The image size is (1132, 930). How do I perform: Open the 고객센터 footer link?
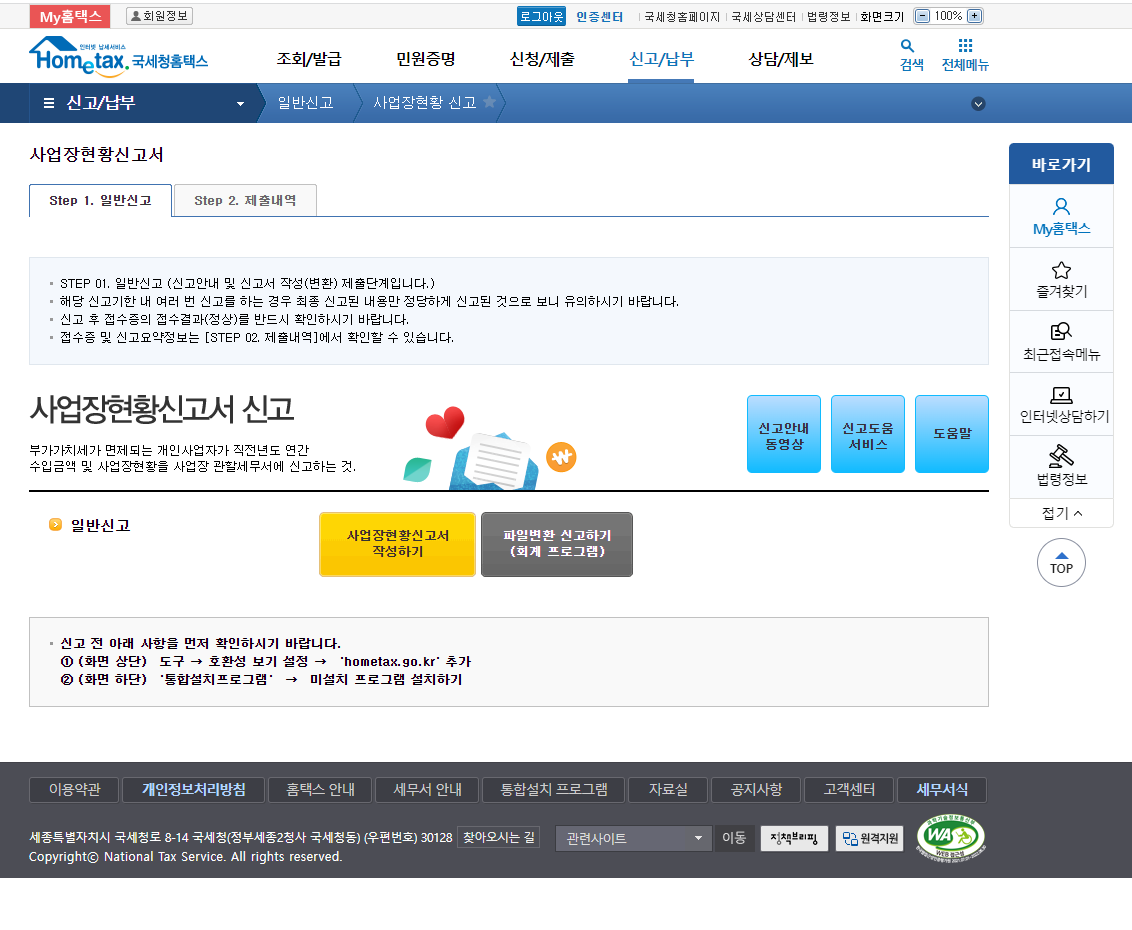coord(849,790)
